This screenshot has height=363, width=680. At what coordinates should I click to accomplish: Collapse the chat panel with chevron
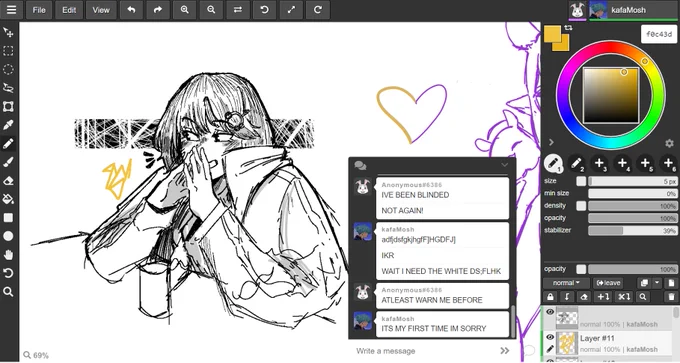point(504,165)
